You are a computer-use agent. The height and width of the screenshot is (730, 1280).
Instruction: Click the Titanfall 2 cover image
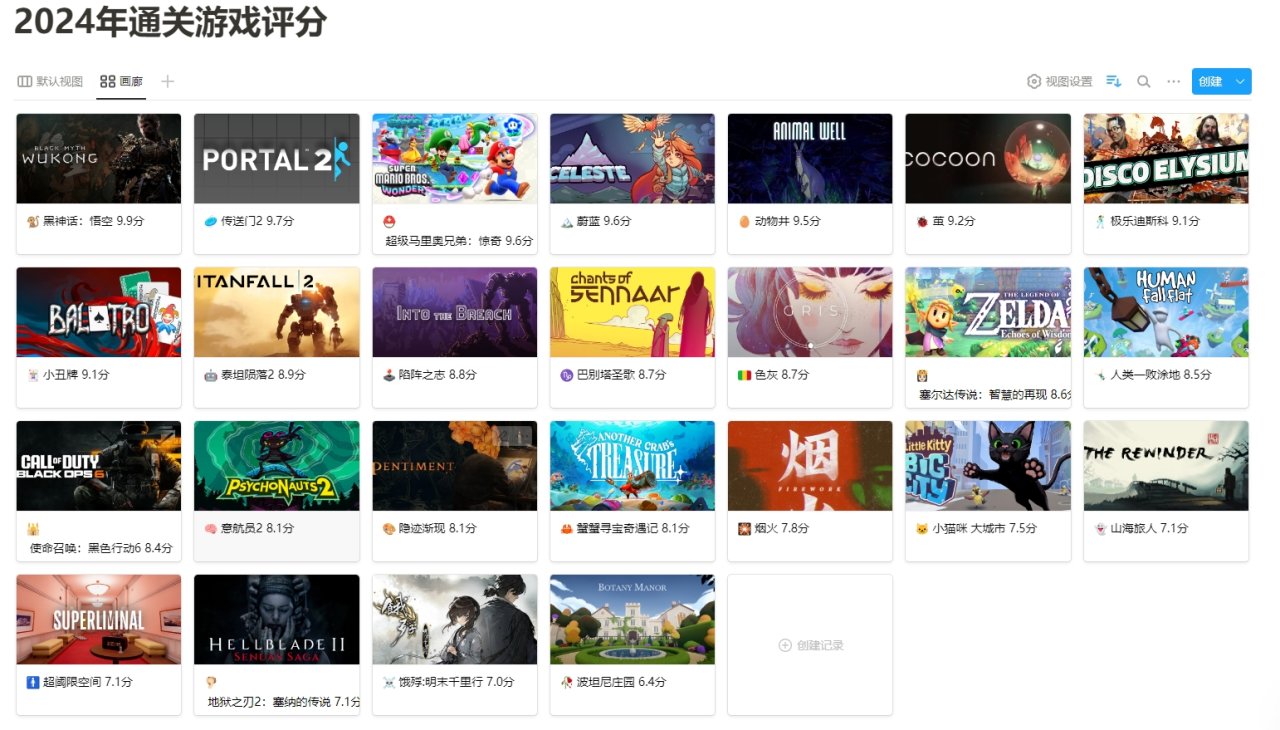coord(277,312)
